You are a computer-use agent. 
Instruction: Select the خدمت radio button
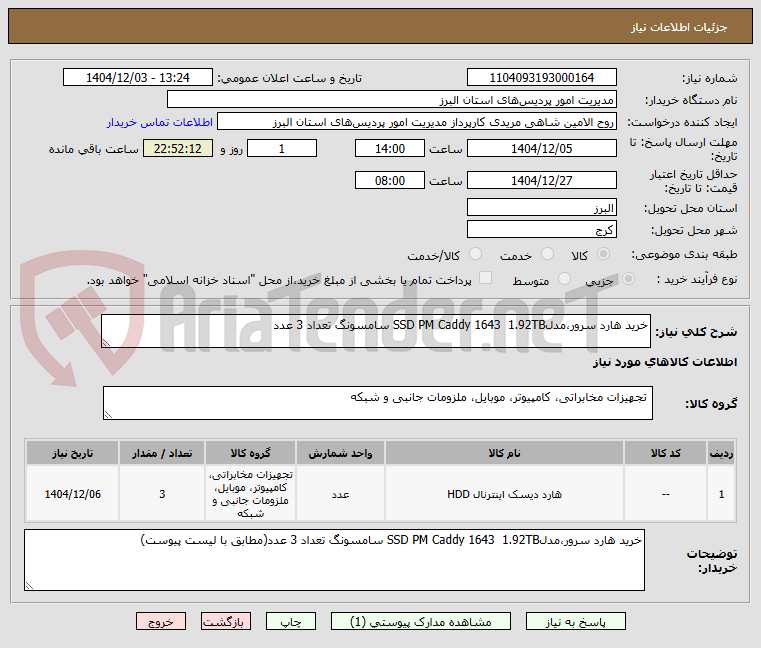[547, 254]
